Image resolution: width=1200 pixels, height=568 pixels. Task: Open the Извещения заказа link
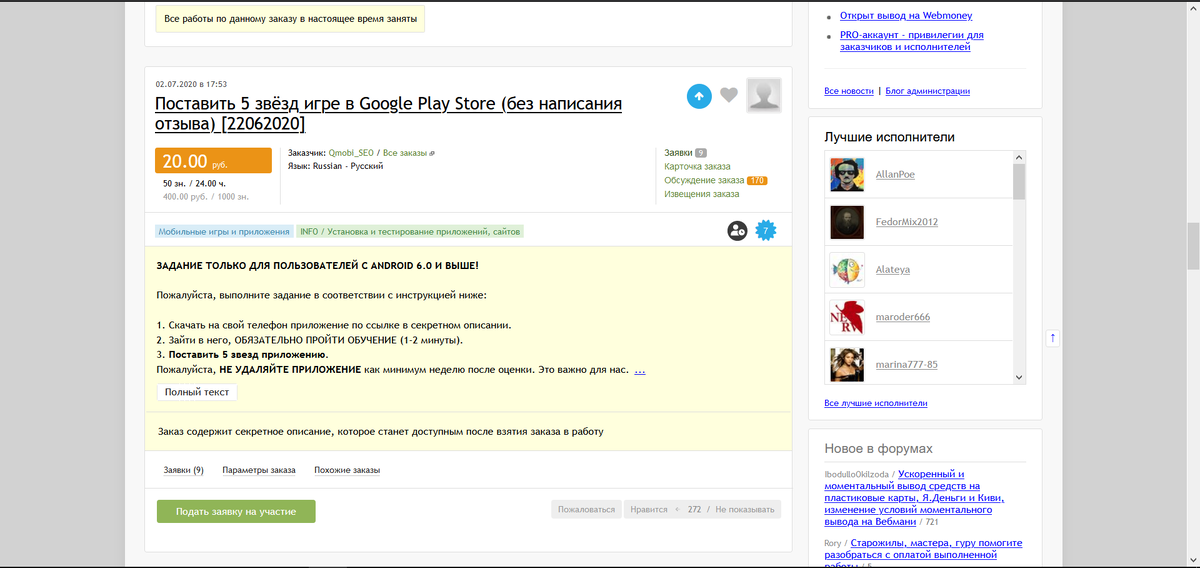[x=702, y=194]
